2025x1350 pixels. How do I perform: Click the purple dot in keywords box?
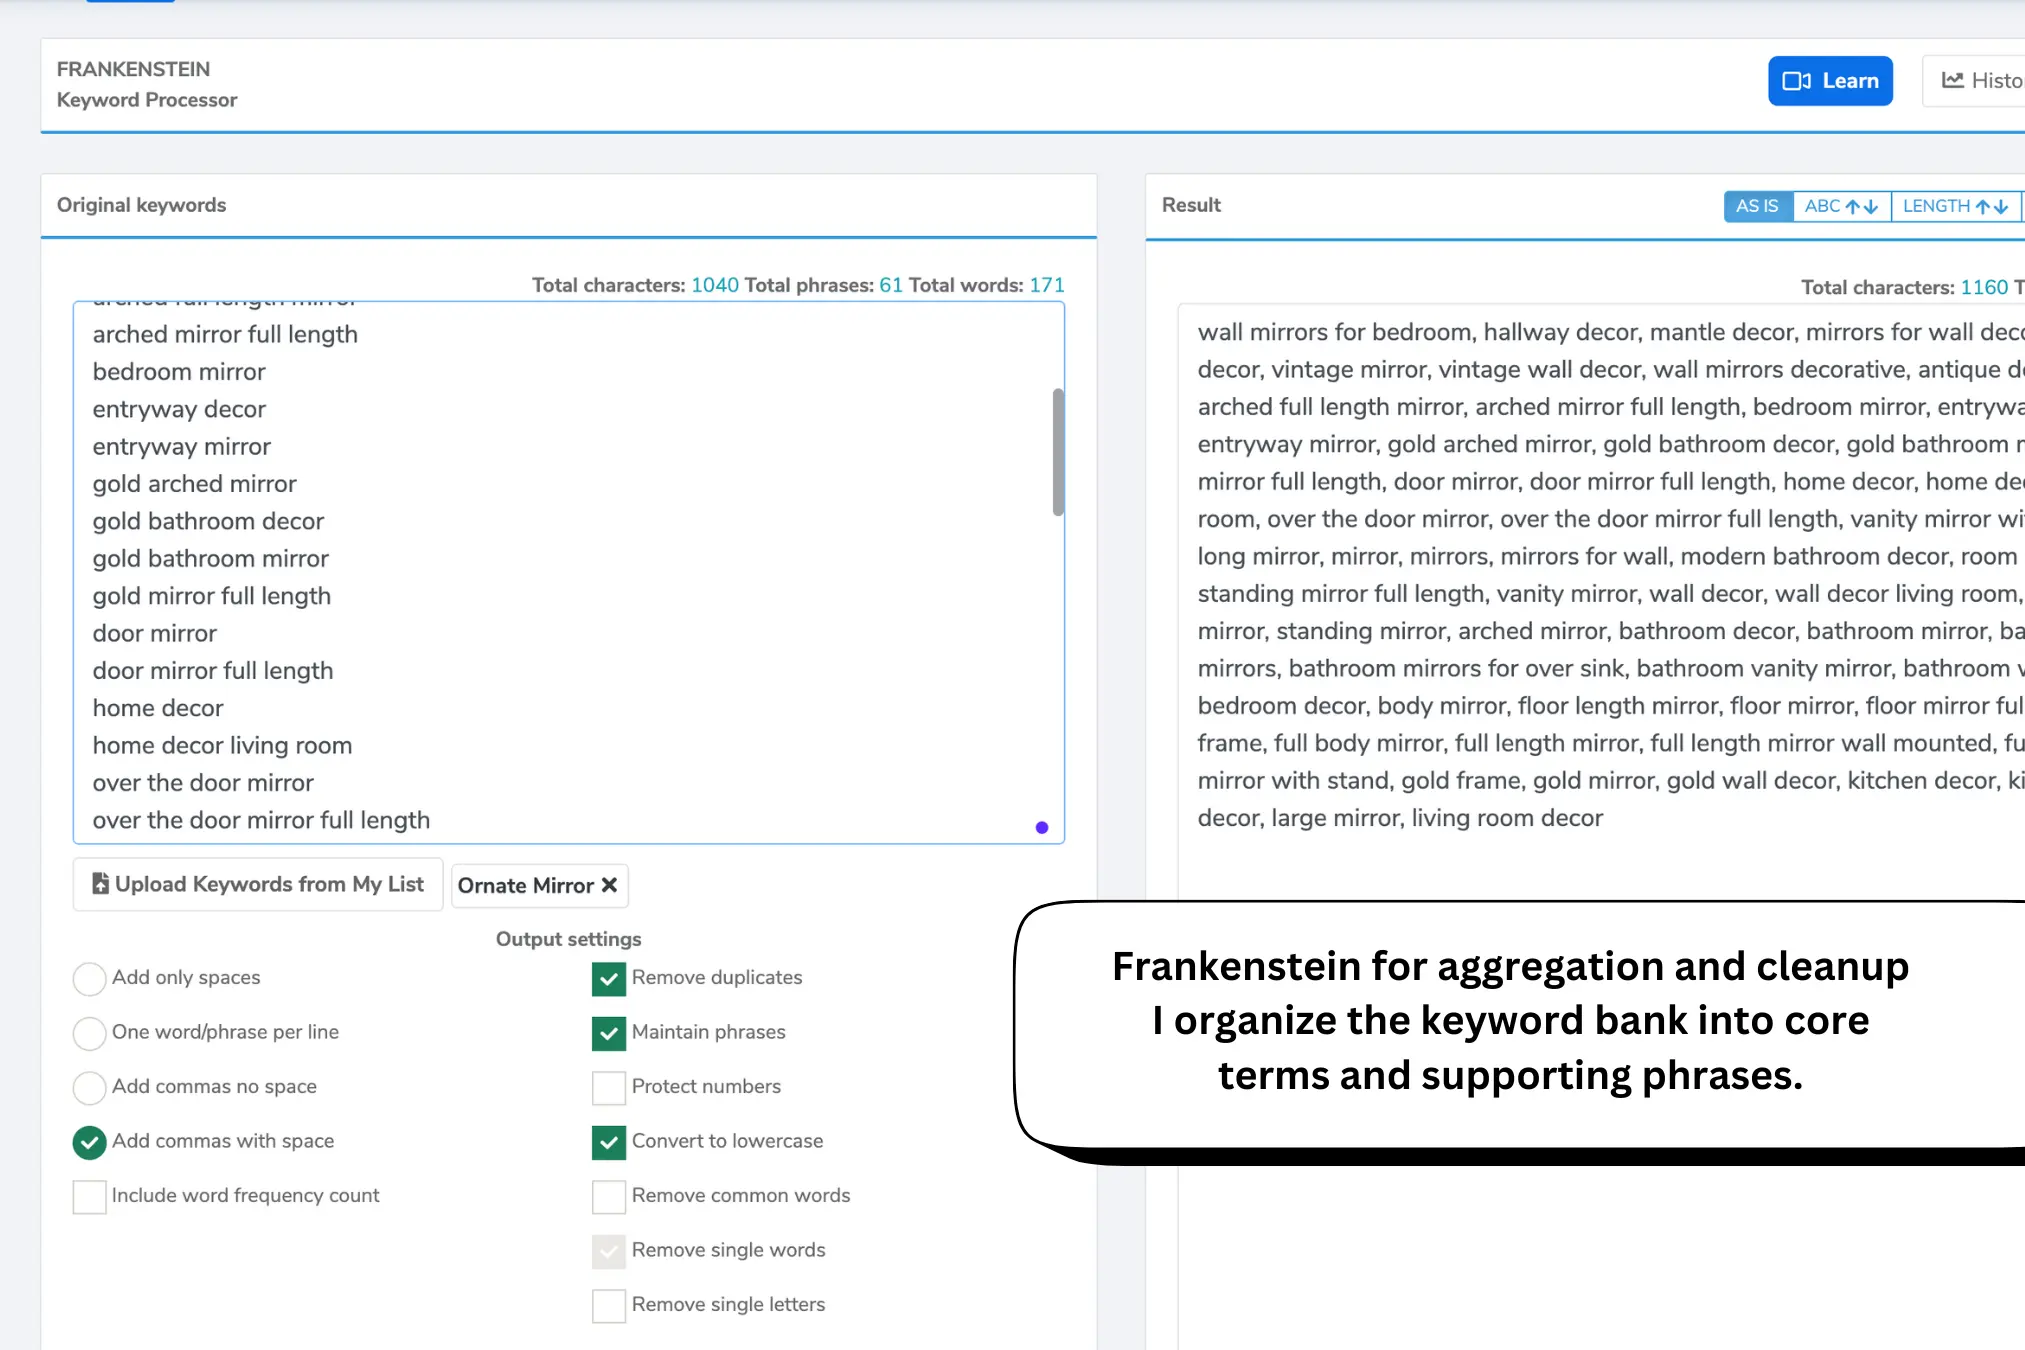1042,827
